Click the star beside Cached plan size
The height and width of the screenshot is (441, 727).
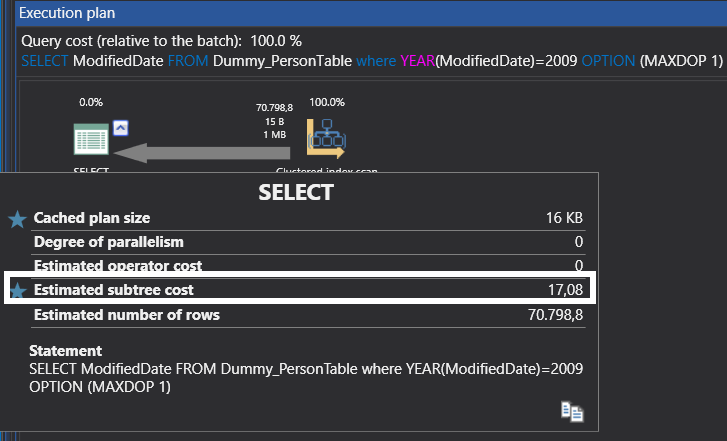tap(17, 219)
